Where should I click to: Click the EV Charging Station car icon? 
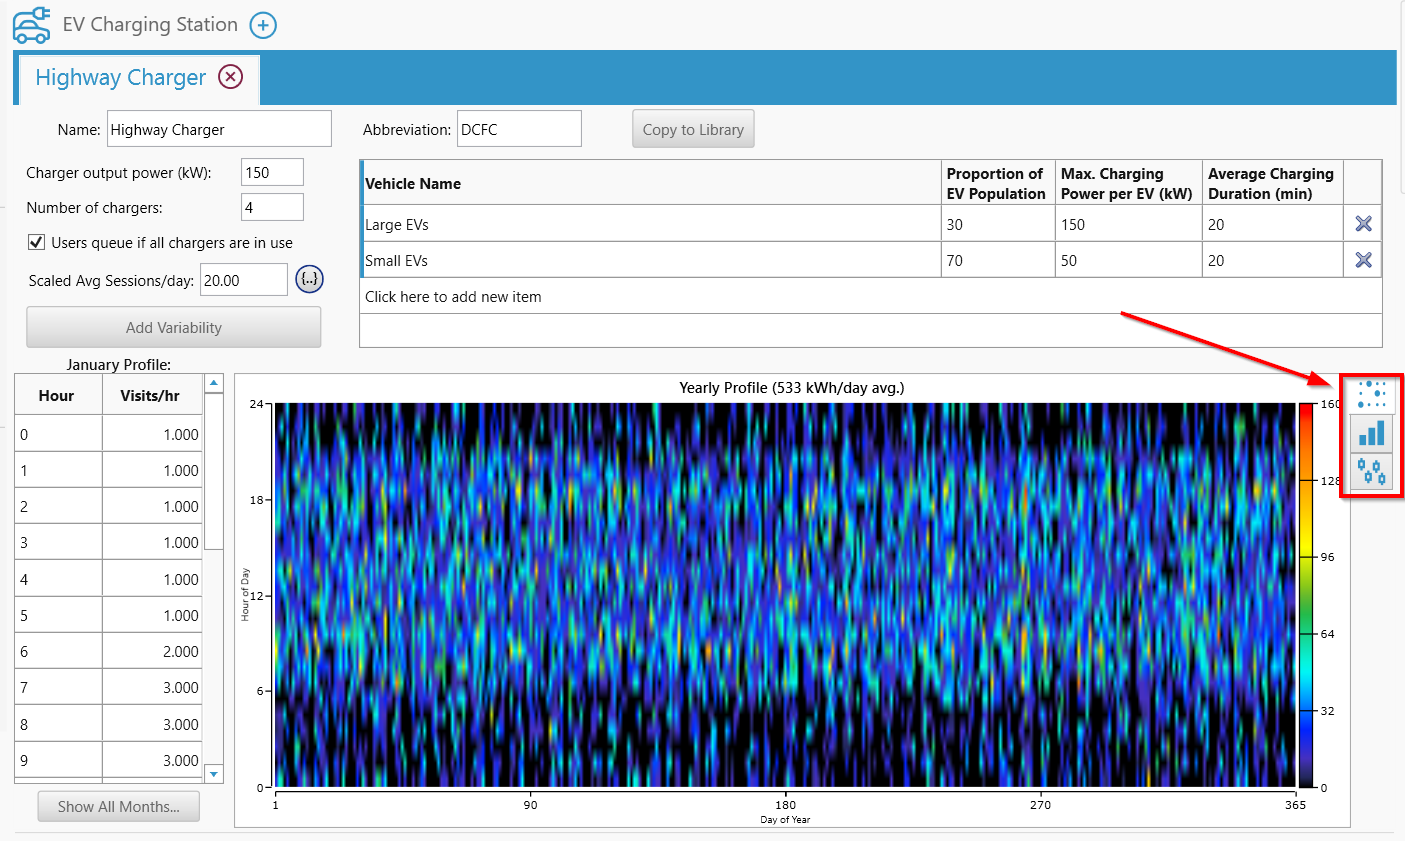31,25
